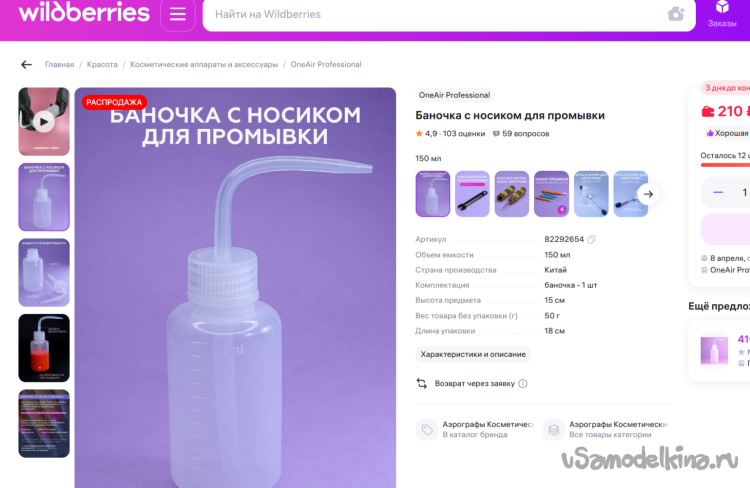Select the red liquid bottle thumbnail

[x=44, y=348]
